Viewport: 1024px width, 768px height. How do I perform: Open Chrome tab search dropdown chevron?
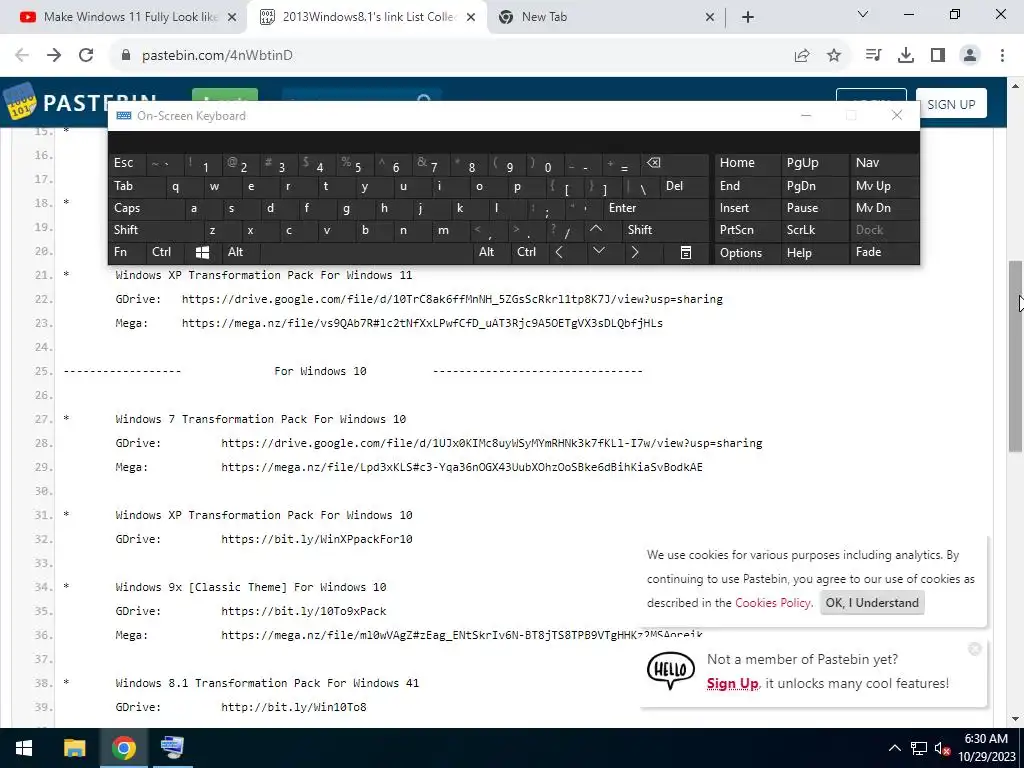(x=863, y=14)
